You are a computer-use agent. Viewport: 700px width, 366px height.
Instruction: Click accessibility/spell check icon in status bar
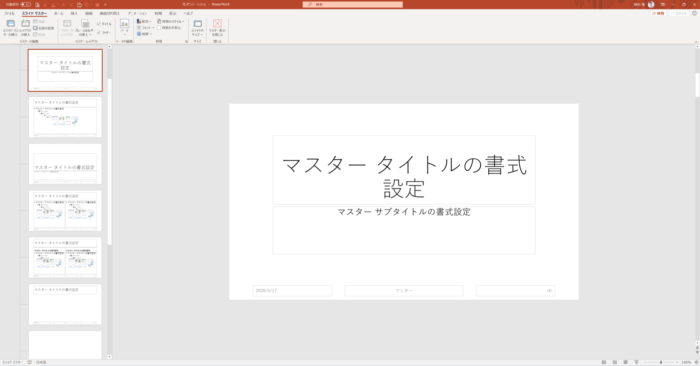(x=29, y=362)
